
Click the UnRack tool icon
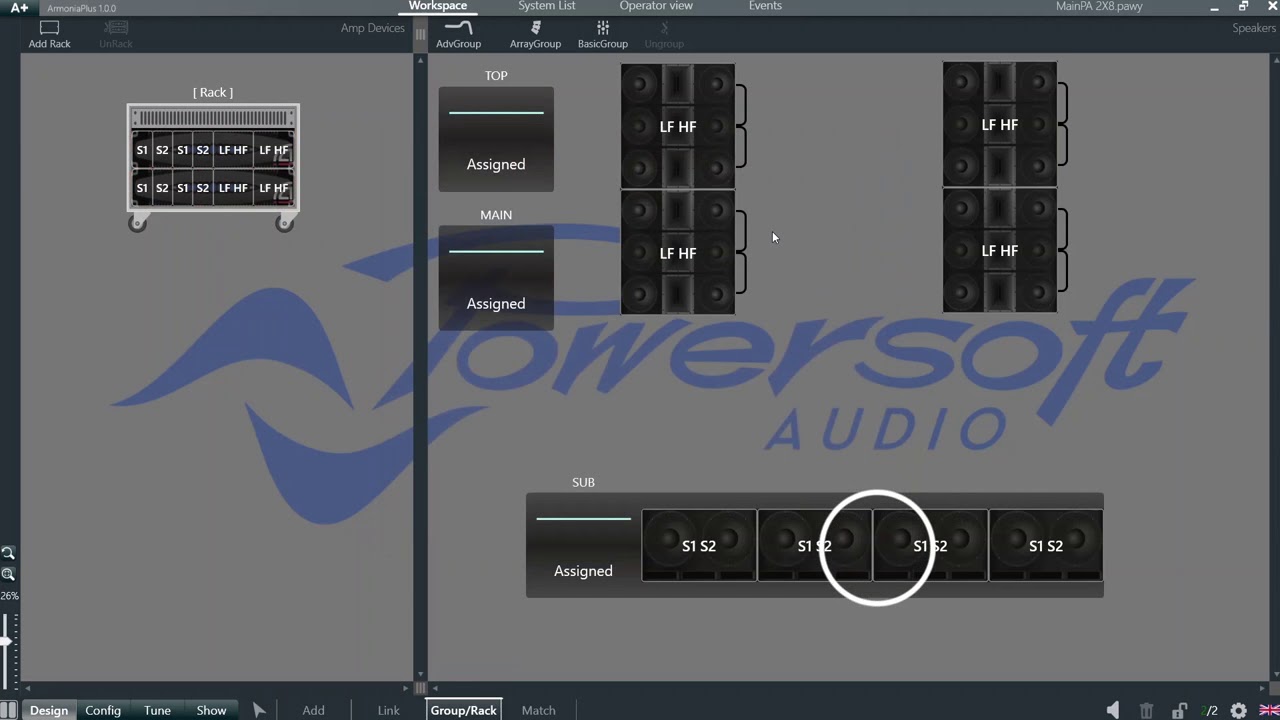coord(116,28)
